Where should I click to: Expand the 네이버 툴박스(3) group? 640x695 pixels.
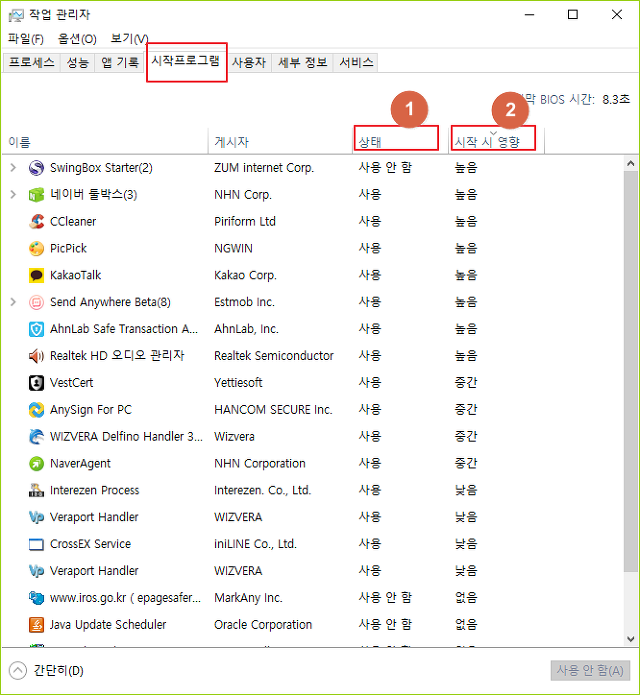13,195
